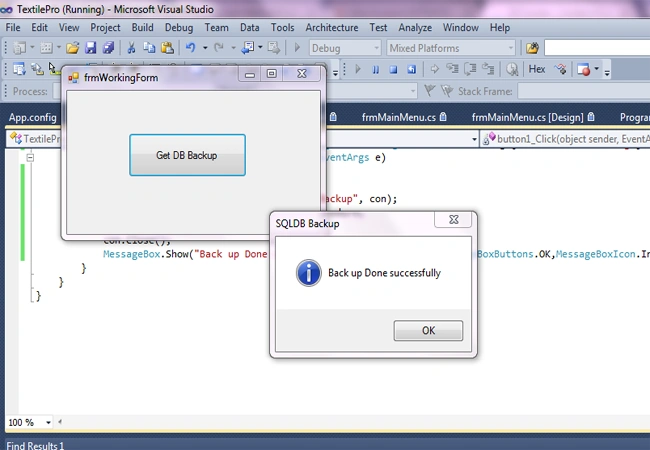Click the Restart debugging icon
The height and width of the screenshot is (450, 650).
coord(411,69)
